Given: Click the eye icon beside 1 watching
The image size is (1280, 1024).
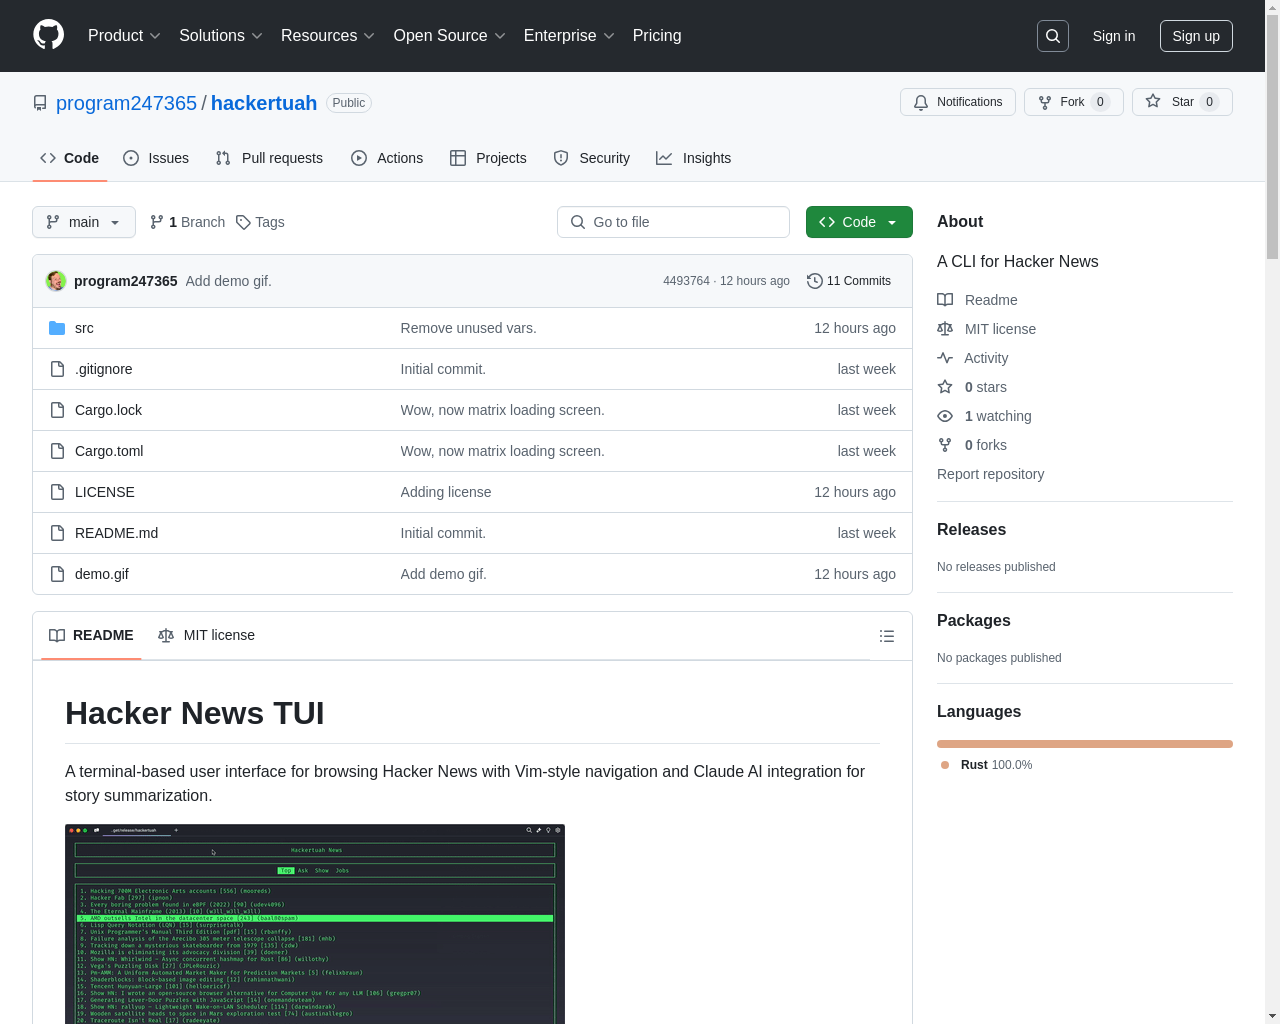Looking at the screenshot, I should click(945, 416).
